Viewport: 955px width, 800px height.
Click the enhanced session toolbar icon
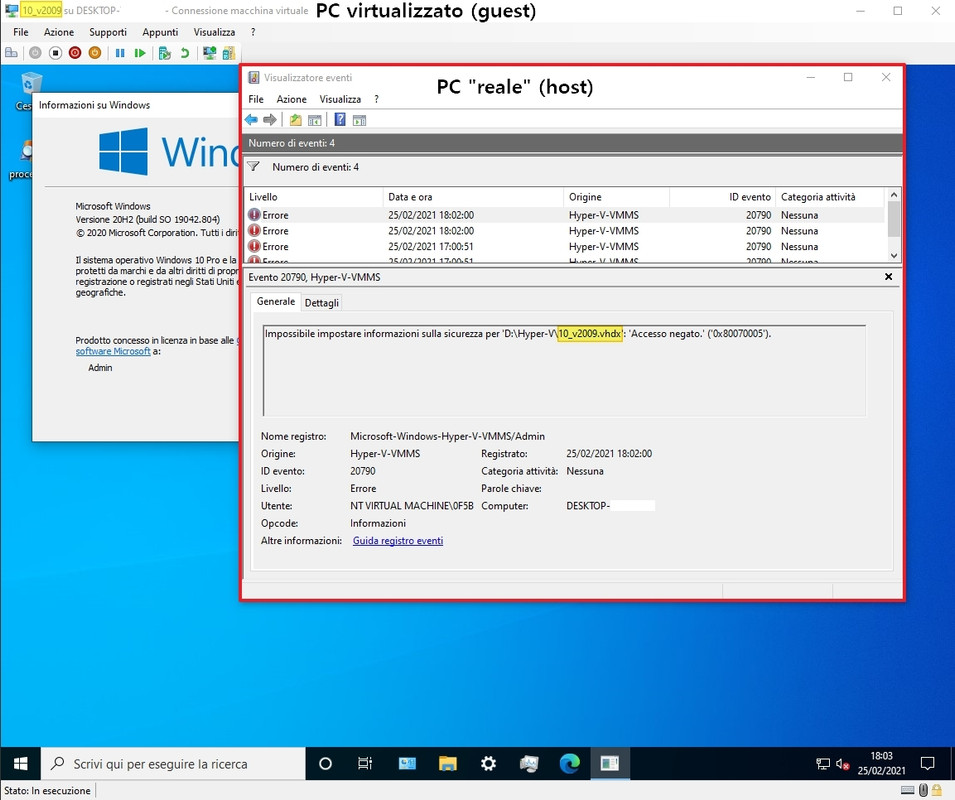(x=210, y=53)
